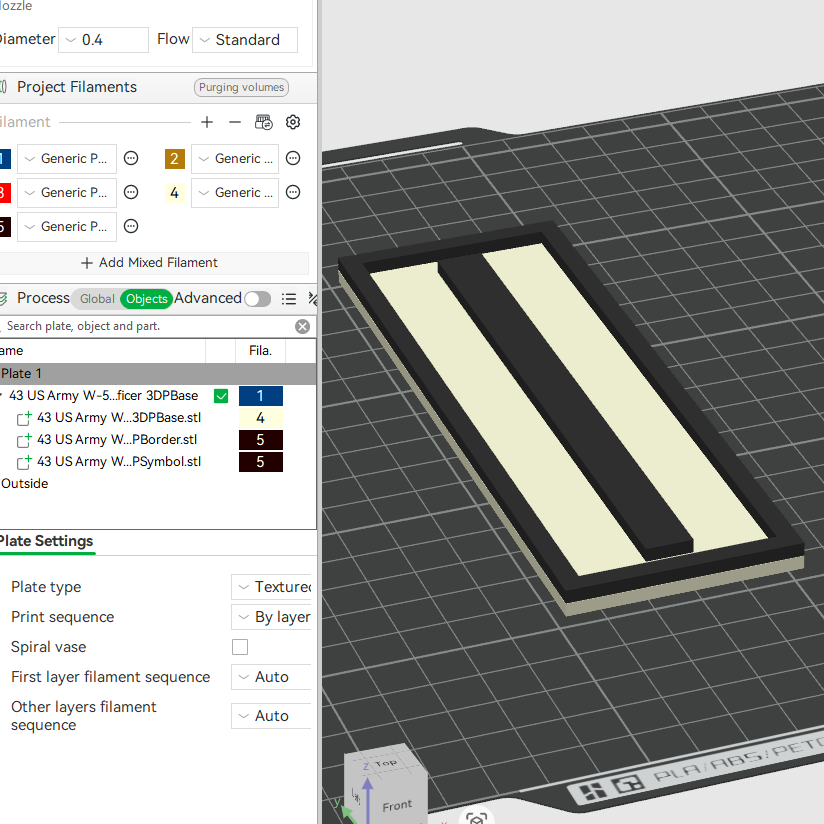Open Print sequence dropdown
This screenshot has height=824, width=824.
pyautogui.click(x=272, y=616)
